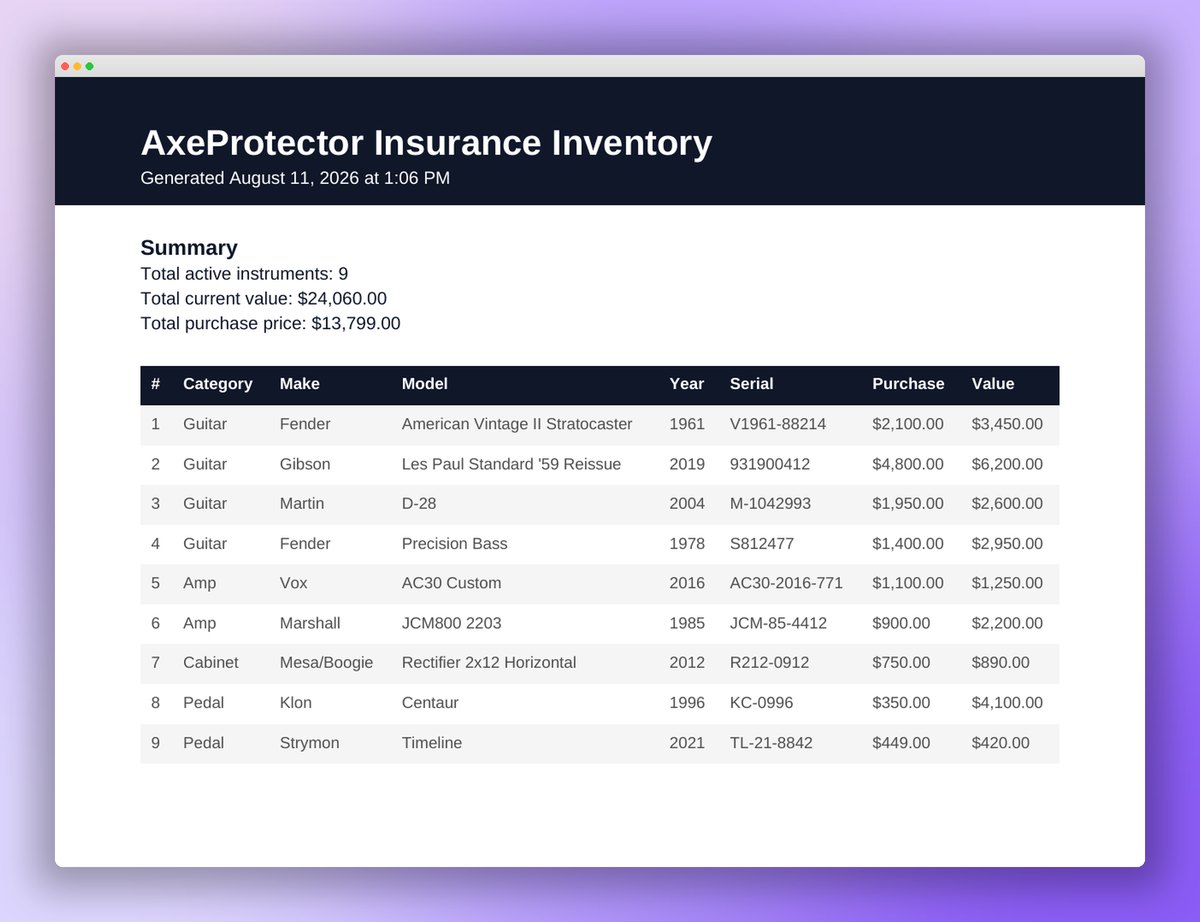Click the Mesa/Boogie make cell

coord(326,663)
